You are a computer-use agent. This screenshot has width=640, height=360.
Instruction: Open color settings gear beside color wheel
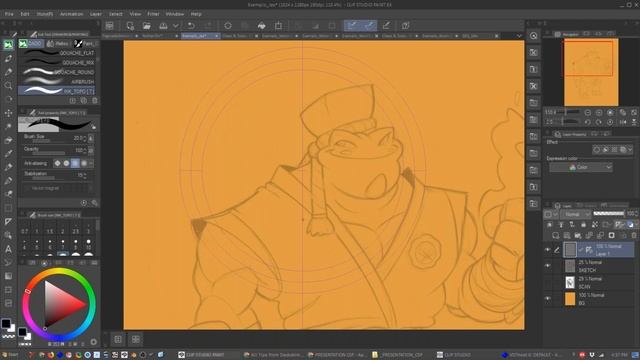93,342
